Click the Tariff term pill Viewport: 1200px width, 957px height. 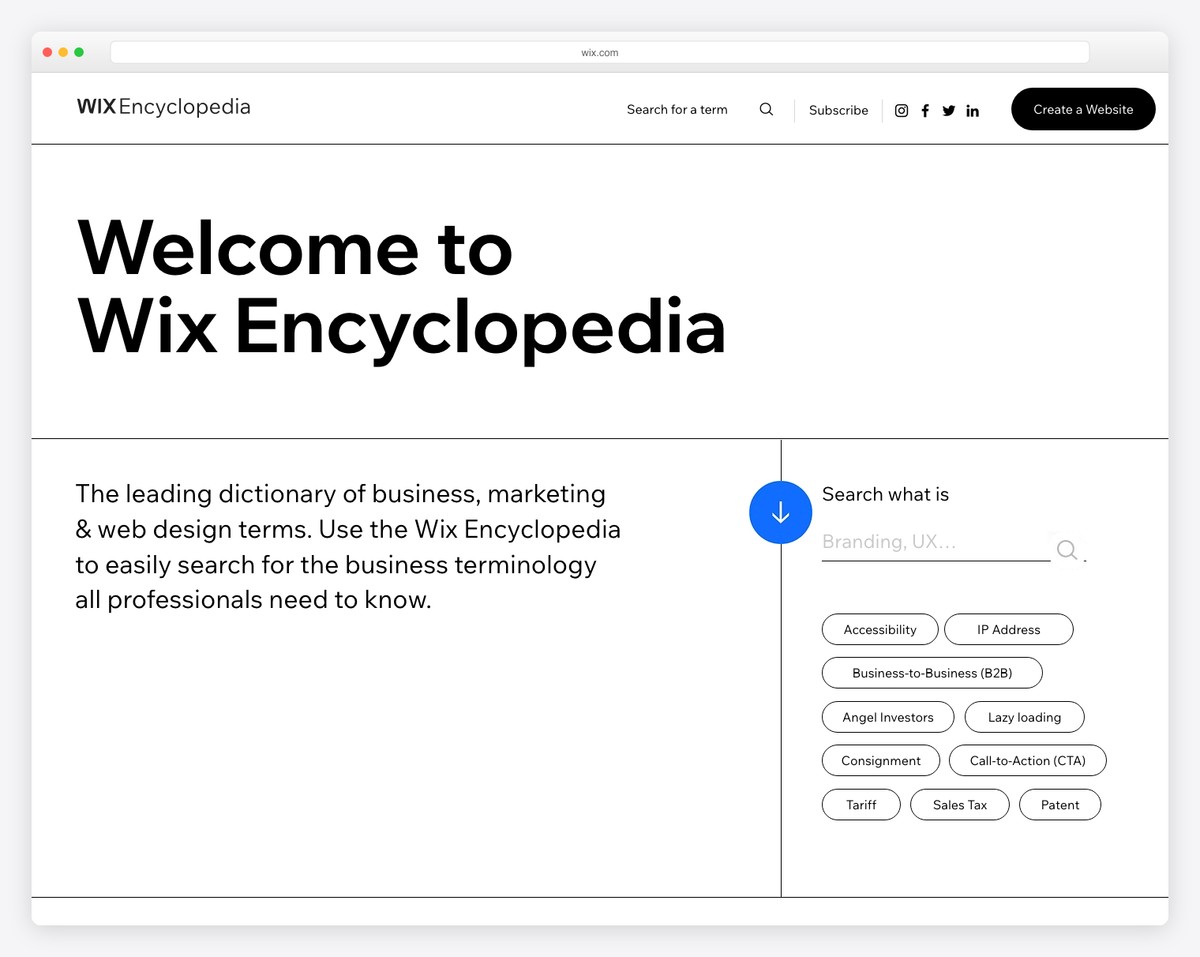click(x=860, y=804)
